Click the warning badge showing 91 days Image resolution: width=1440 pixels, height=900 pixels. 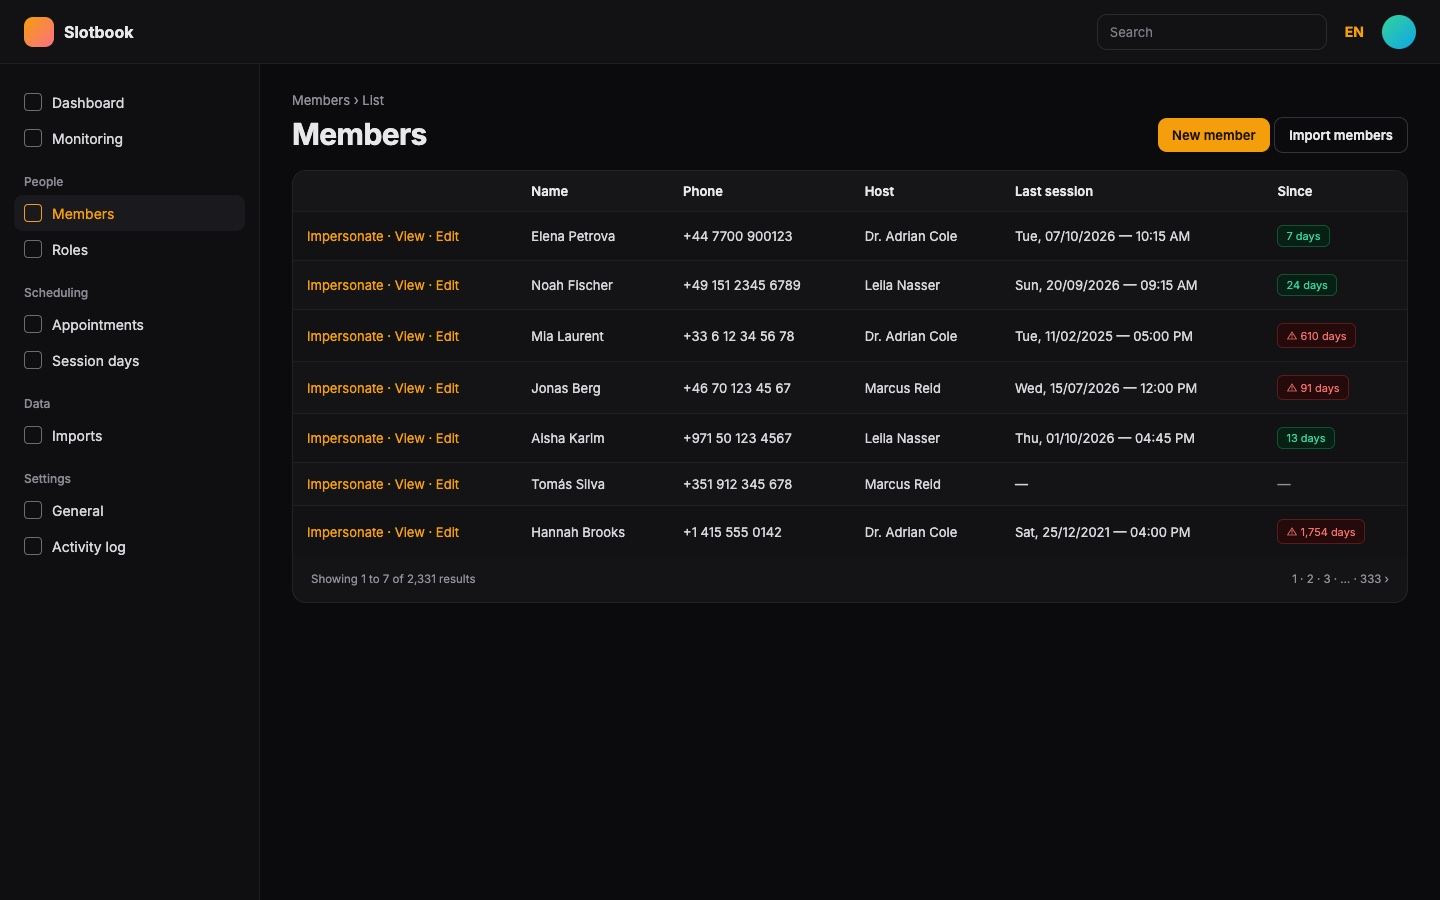click(1312, 388)
